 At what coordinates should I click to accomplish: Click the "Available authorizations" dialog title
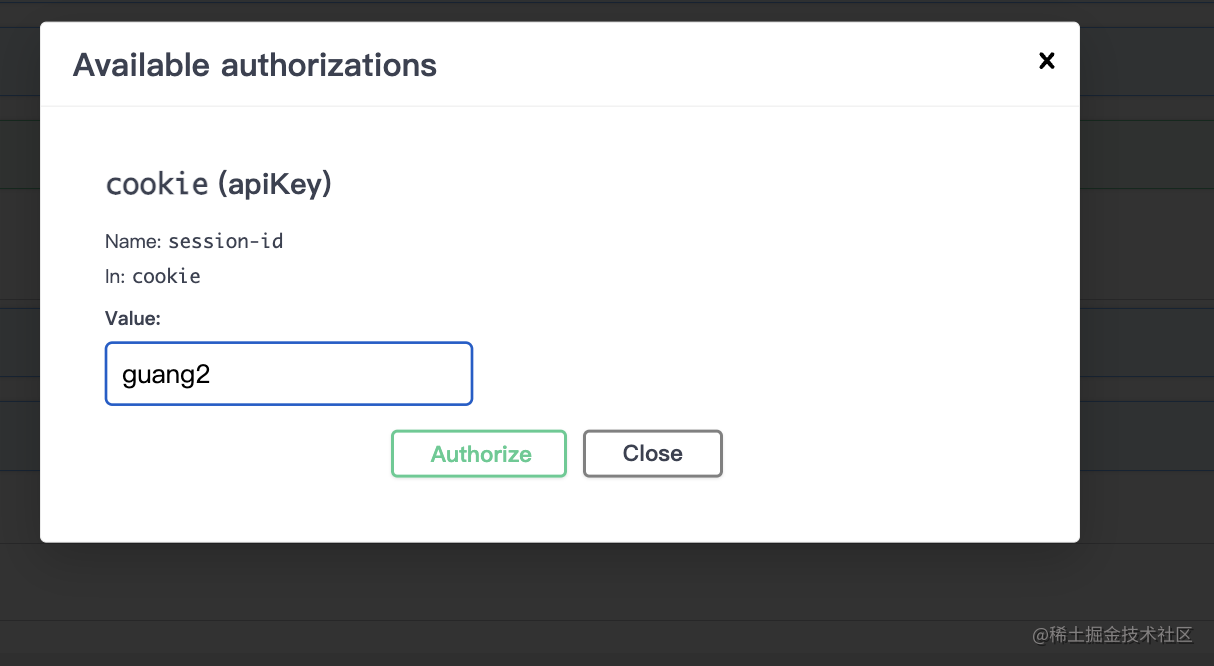(254, 65)
